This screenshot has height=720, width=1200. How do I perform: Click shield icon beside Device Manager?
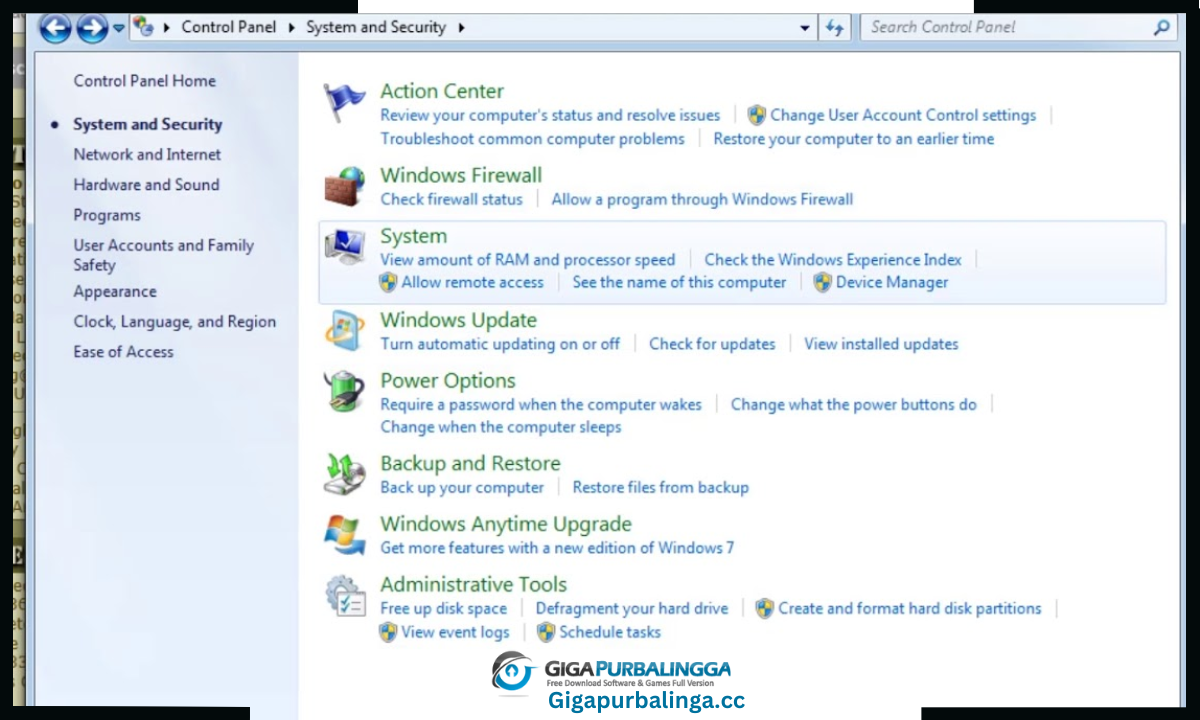click(822, 282)
